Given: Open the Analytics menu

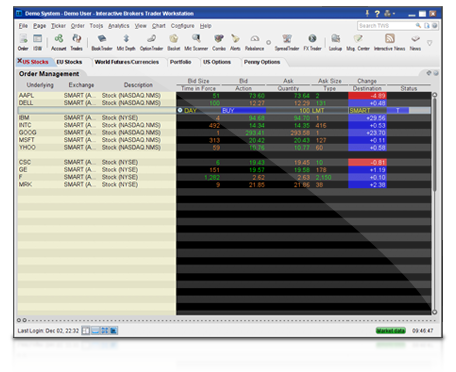Looking at the screenshot, I should point(119,26).
